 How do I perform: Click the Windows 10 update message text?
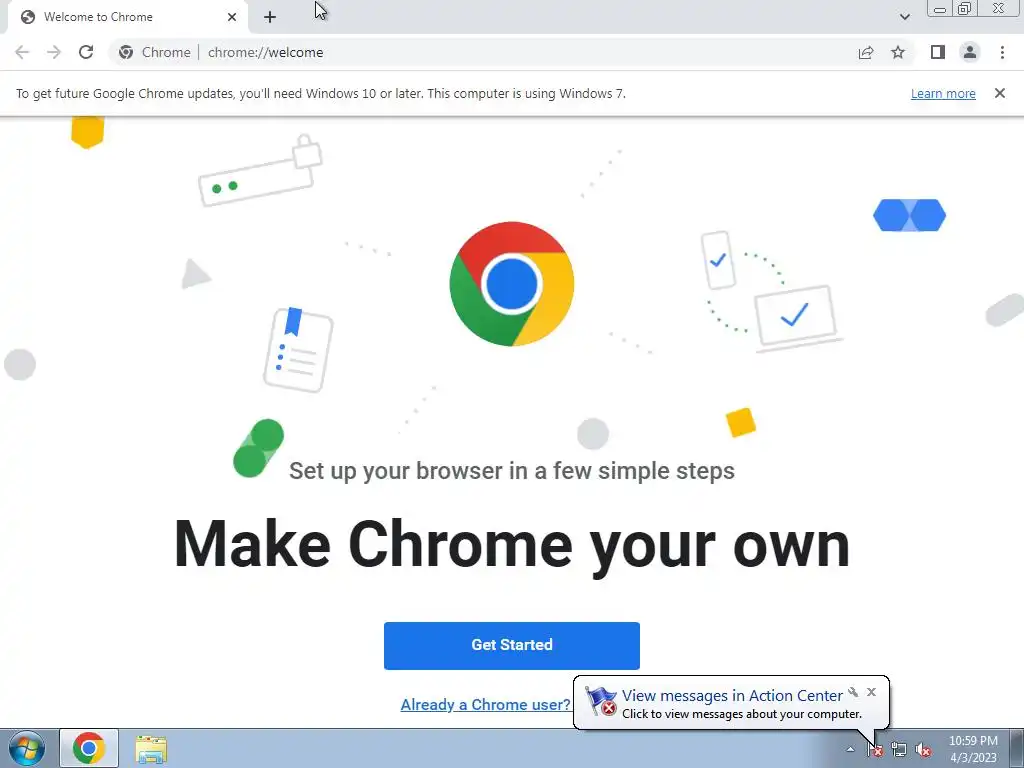coord(321,93)
